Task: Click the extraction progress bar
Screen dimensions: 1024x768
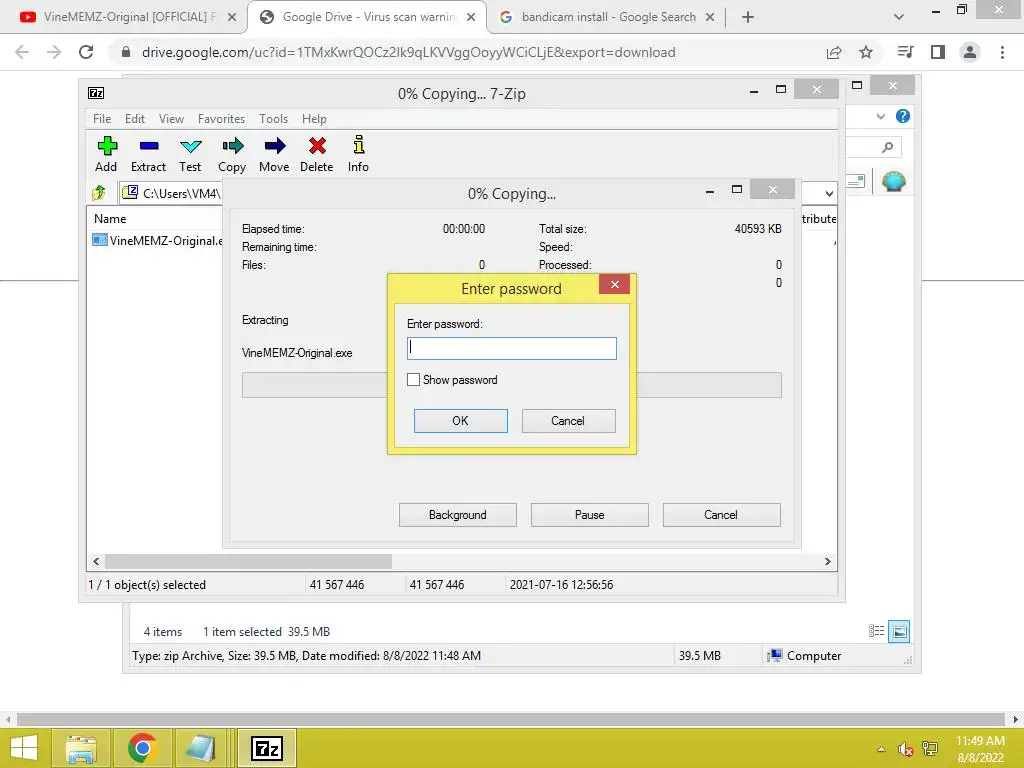Action: tap(511, 385)
